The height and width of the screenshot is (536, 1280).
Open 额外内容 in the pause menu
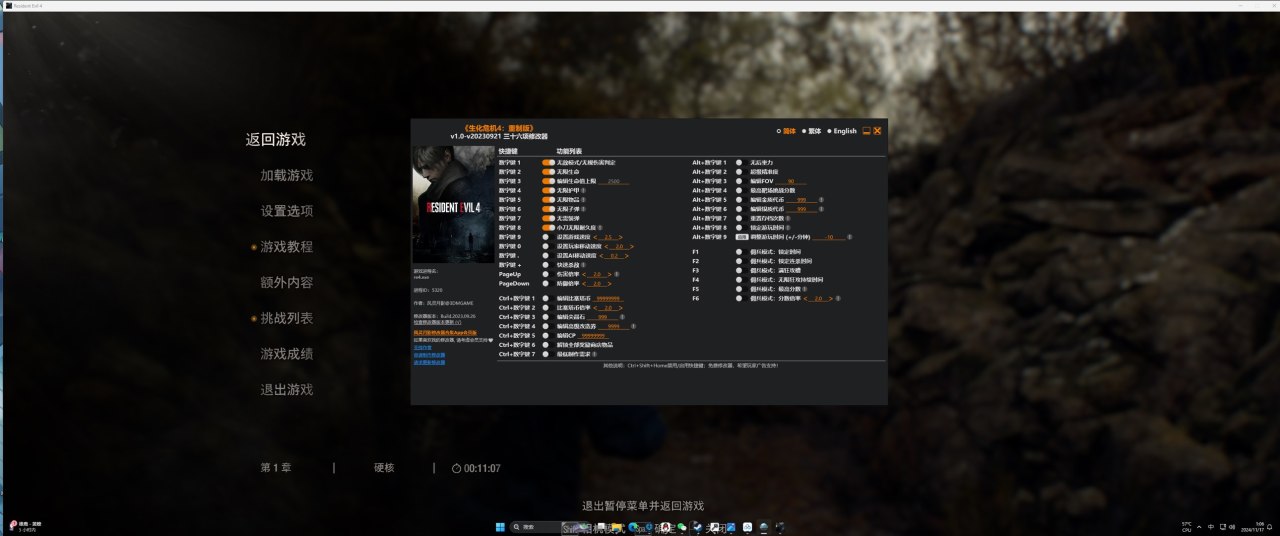click(287, 282)
